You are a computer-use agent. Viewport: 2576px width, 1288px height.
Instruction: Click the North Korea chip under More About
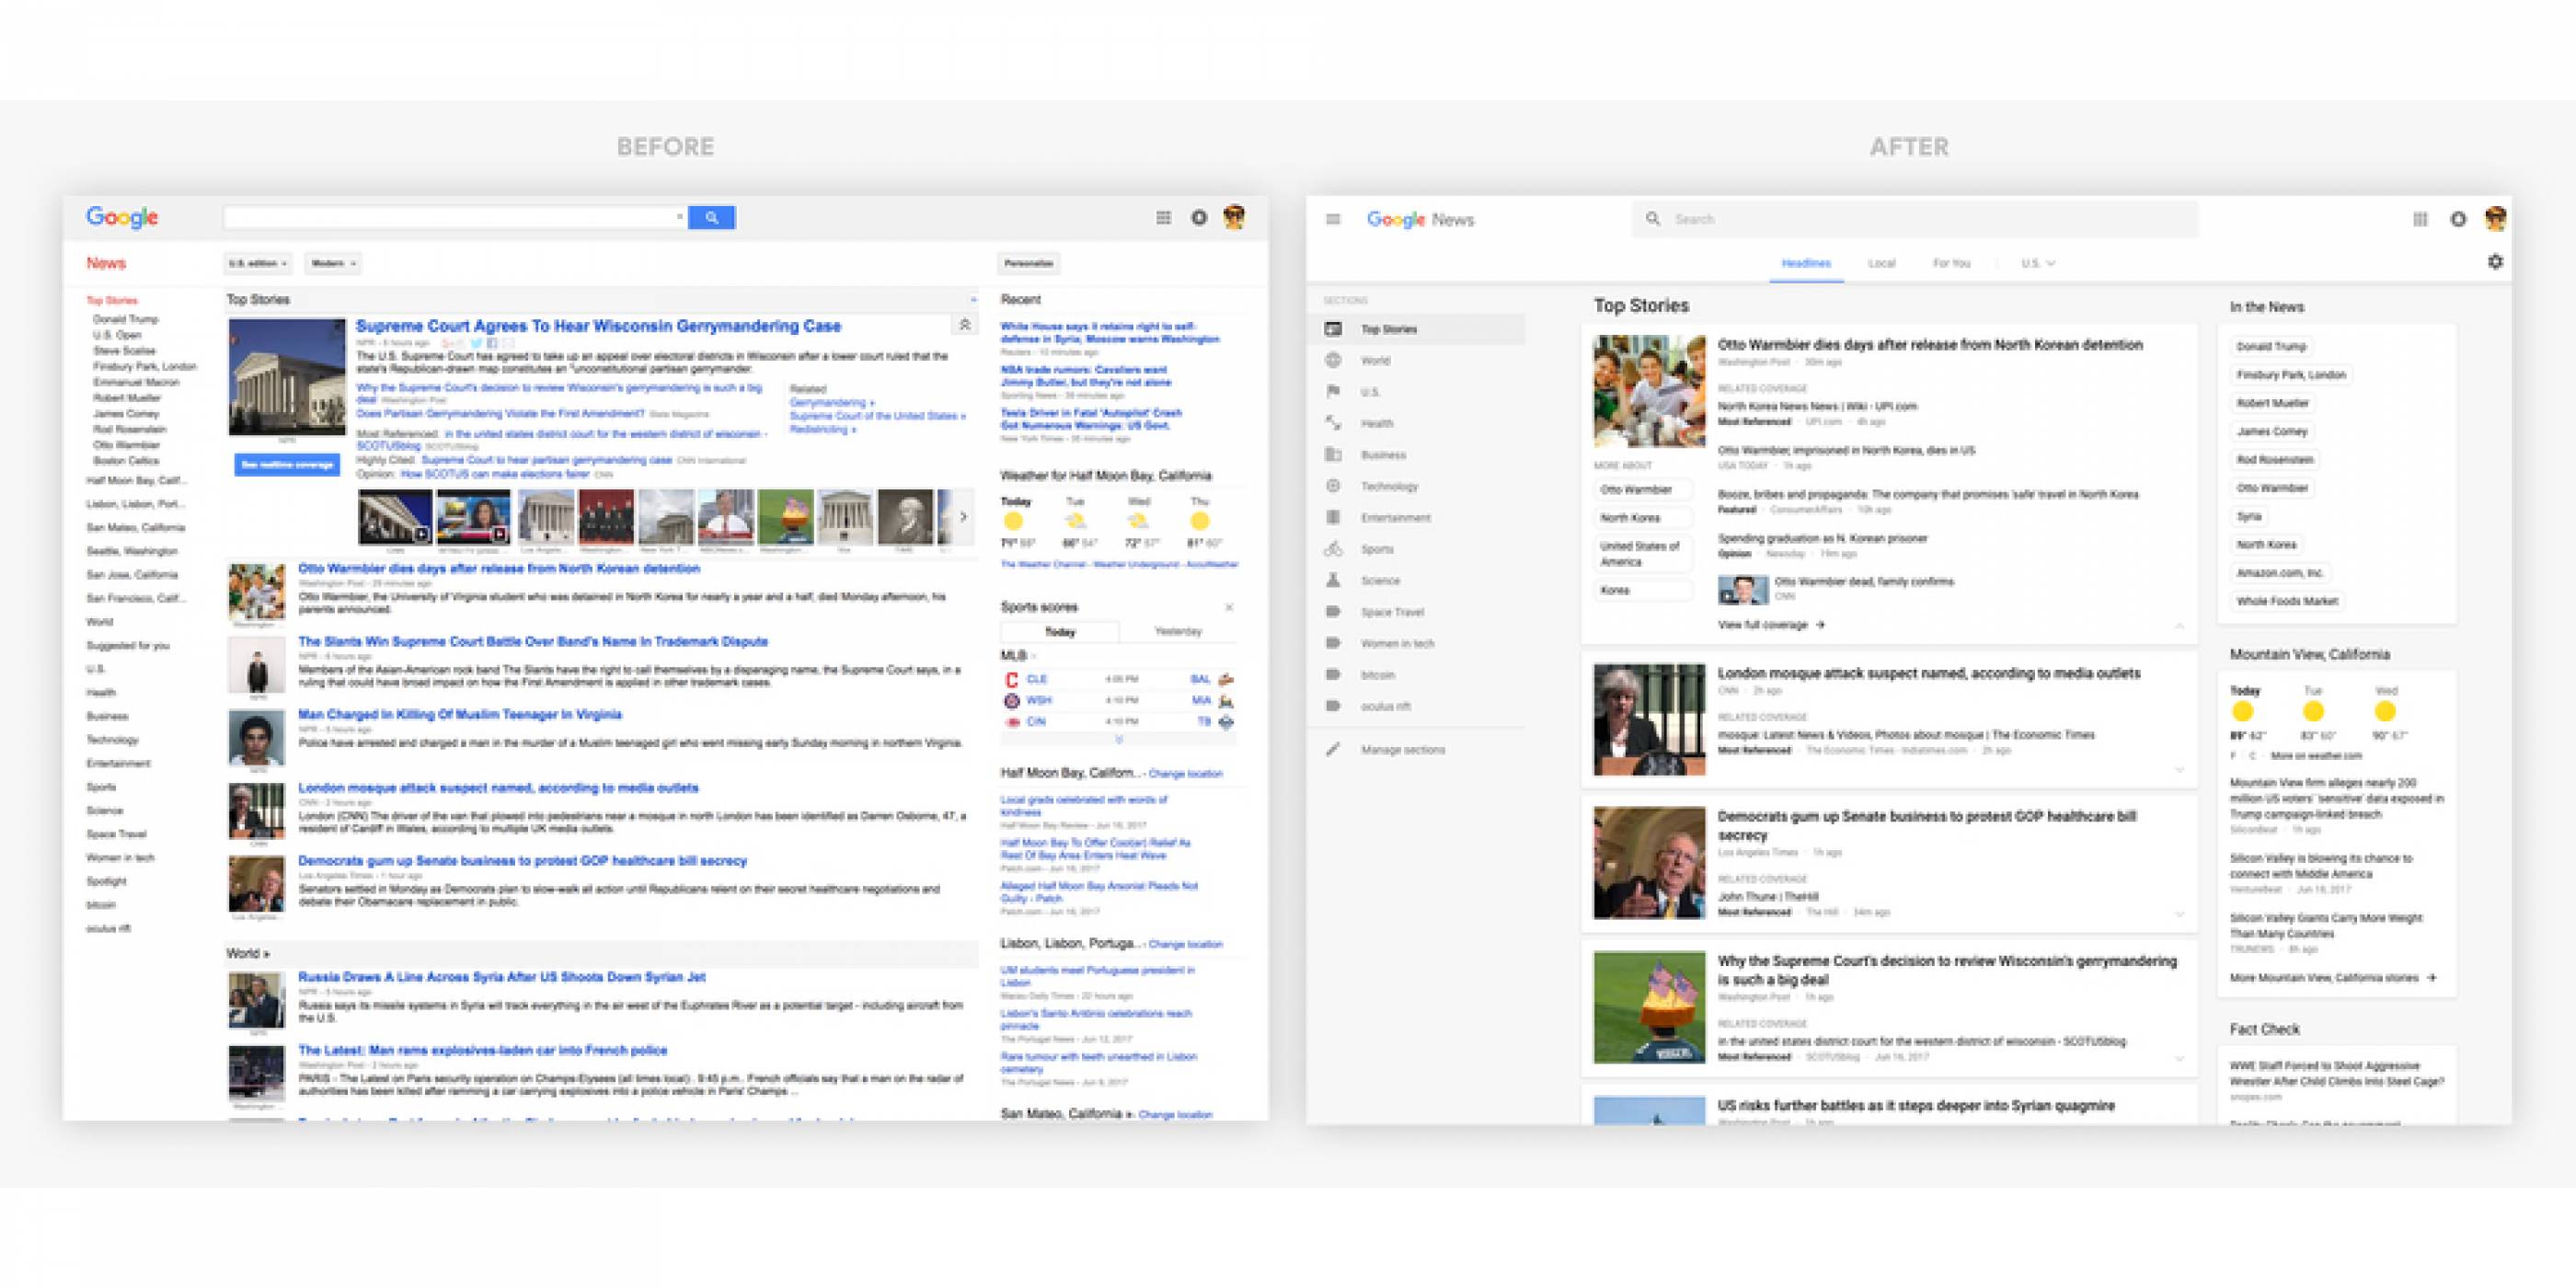click(1641, 518)
